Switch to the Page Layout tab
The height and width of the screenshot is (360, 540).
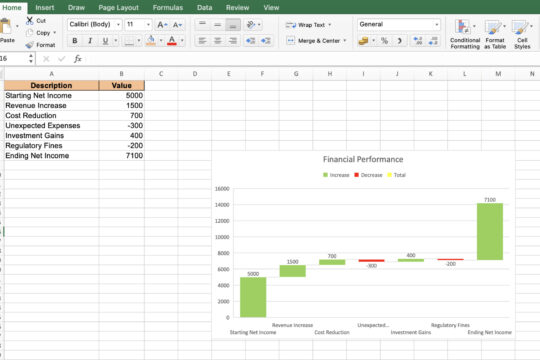[x=118, y=8]
